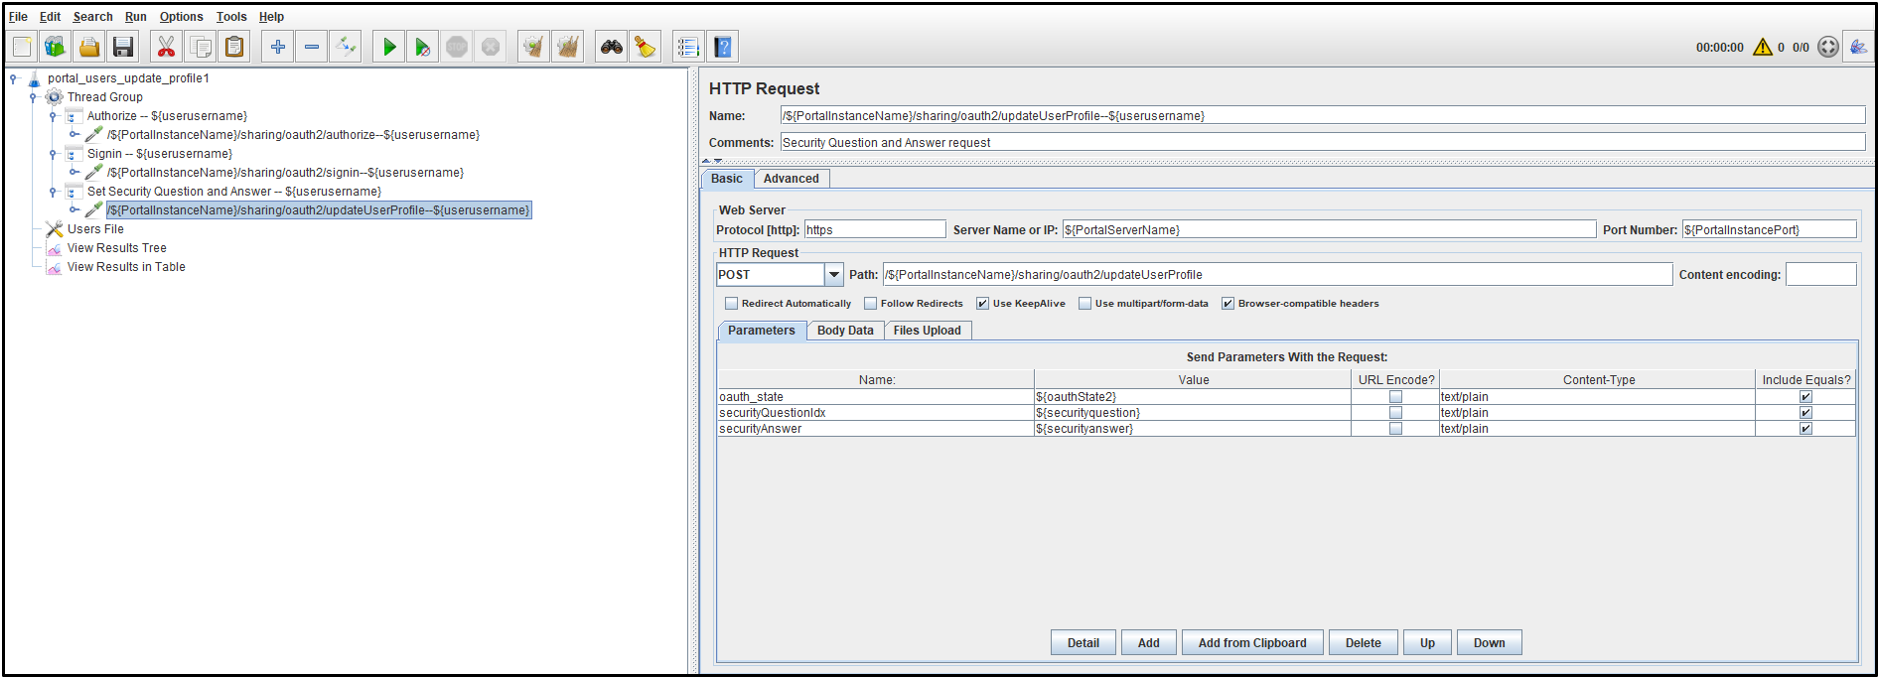This screenshot has width=1880, height=679.
Task: Click the remote threads indicator icon
Action: (1828, 47)
